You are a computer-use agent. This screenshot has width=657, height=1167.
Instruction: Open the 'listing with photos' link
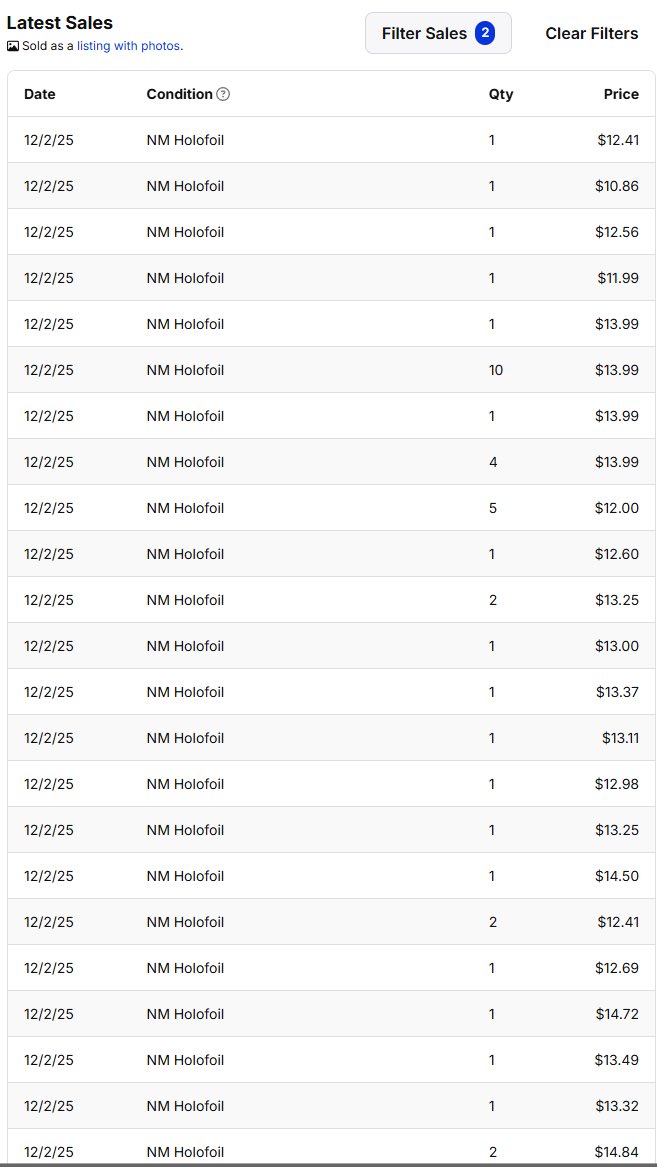point(129,46)
